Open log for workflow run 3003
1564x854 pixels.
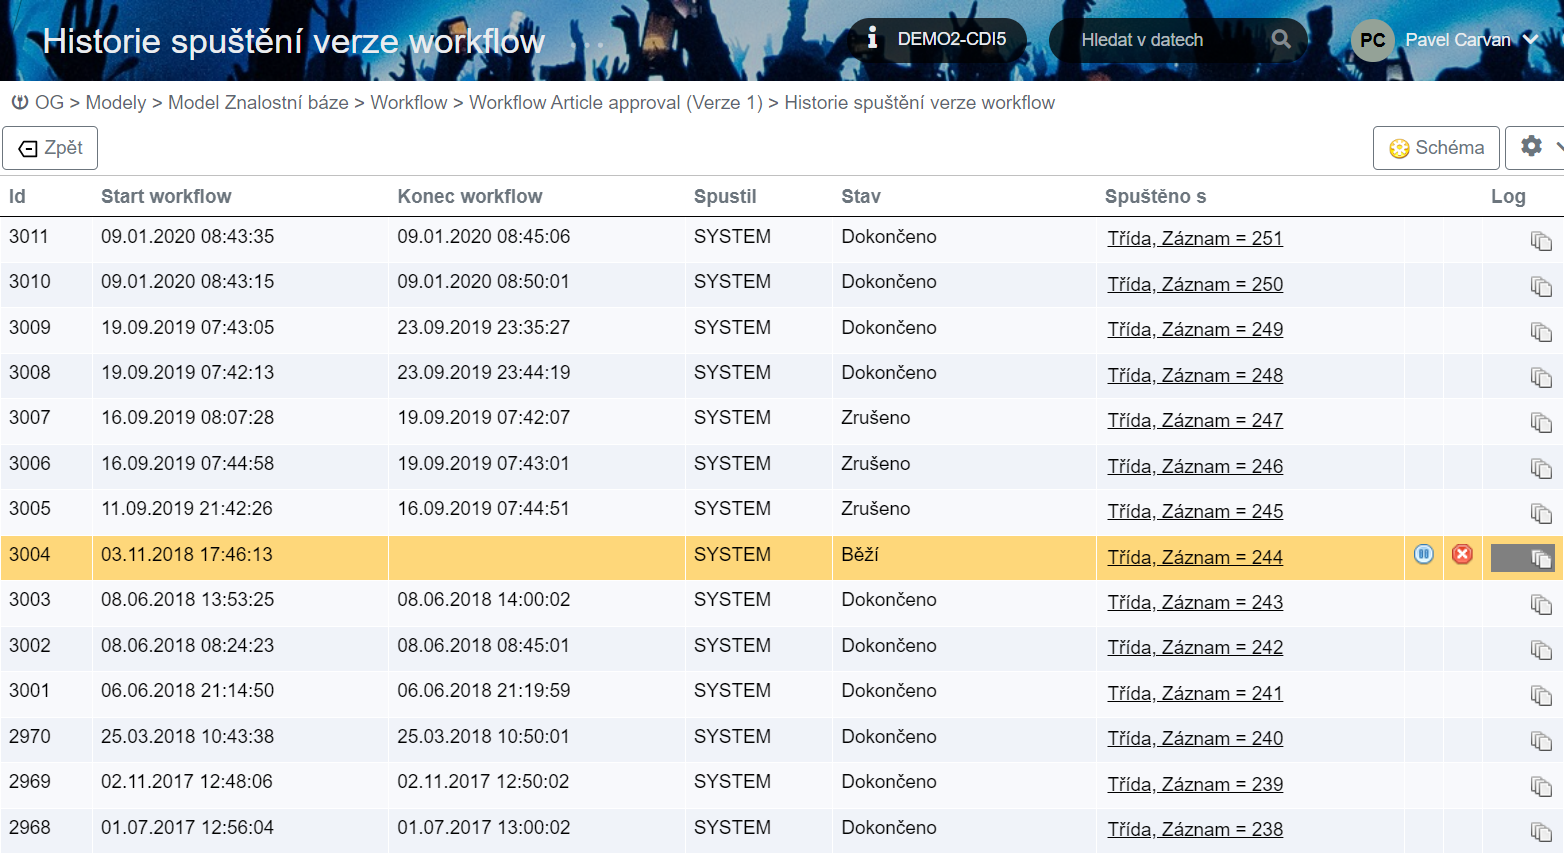[x=1541, y=604]
